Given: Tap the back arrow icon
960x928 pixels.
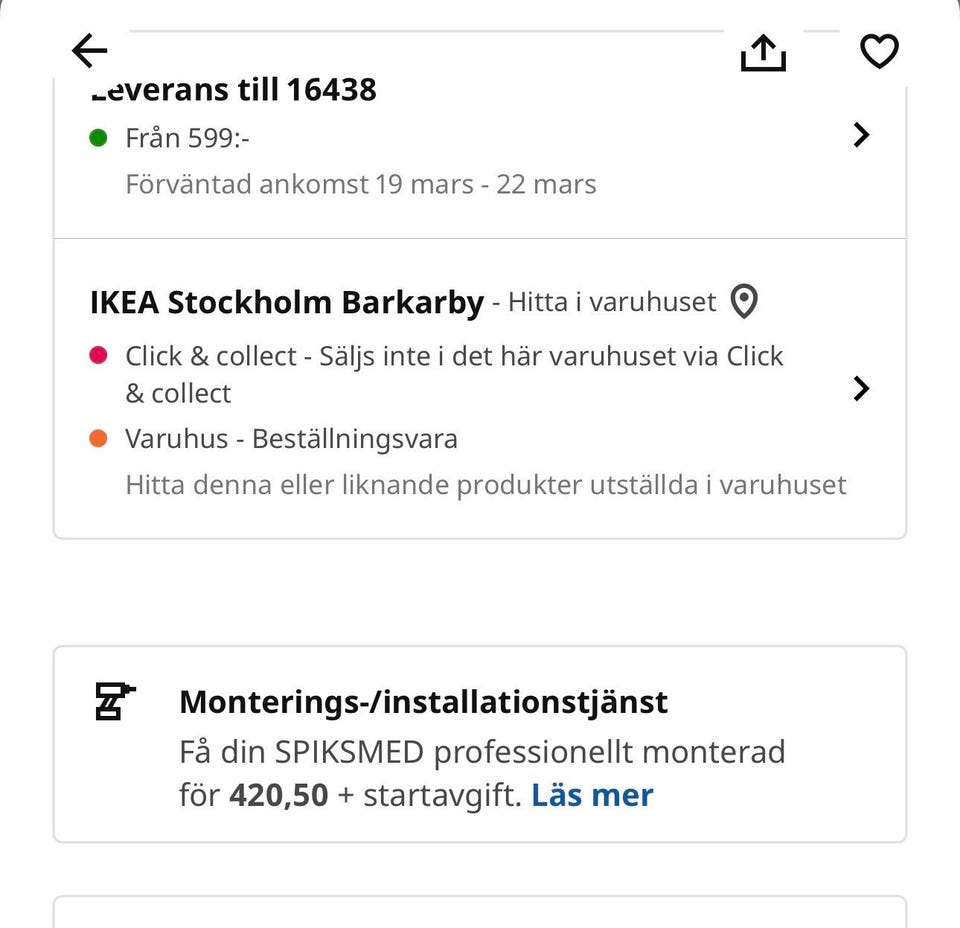Looking at the screenshot, I should pos(90,50).
